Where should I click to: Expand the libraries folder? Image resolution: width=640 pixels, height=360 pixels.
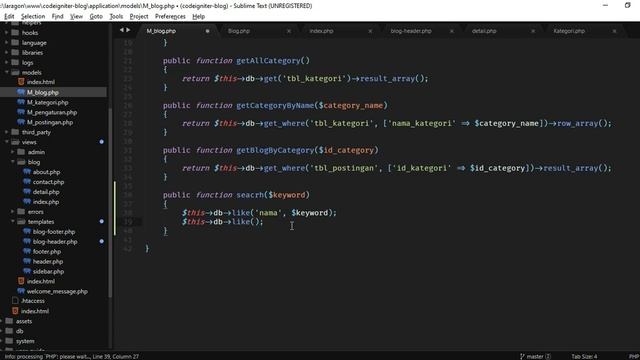pos(7,53)
